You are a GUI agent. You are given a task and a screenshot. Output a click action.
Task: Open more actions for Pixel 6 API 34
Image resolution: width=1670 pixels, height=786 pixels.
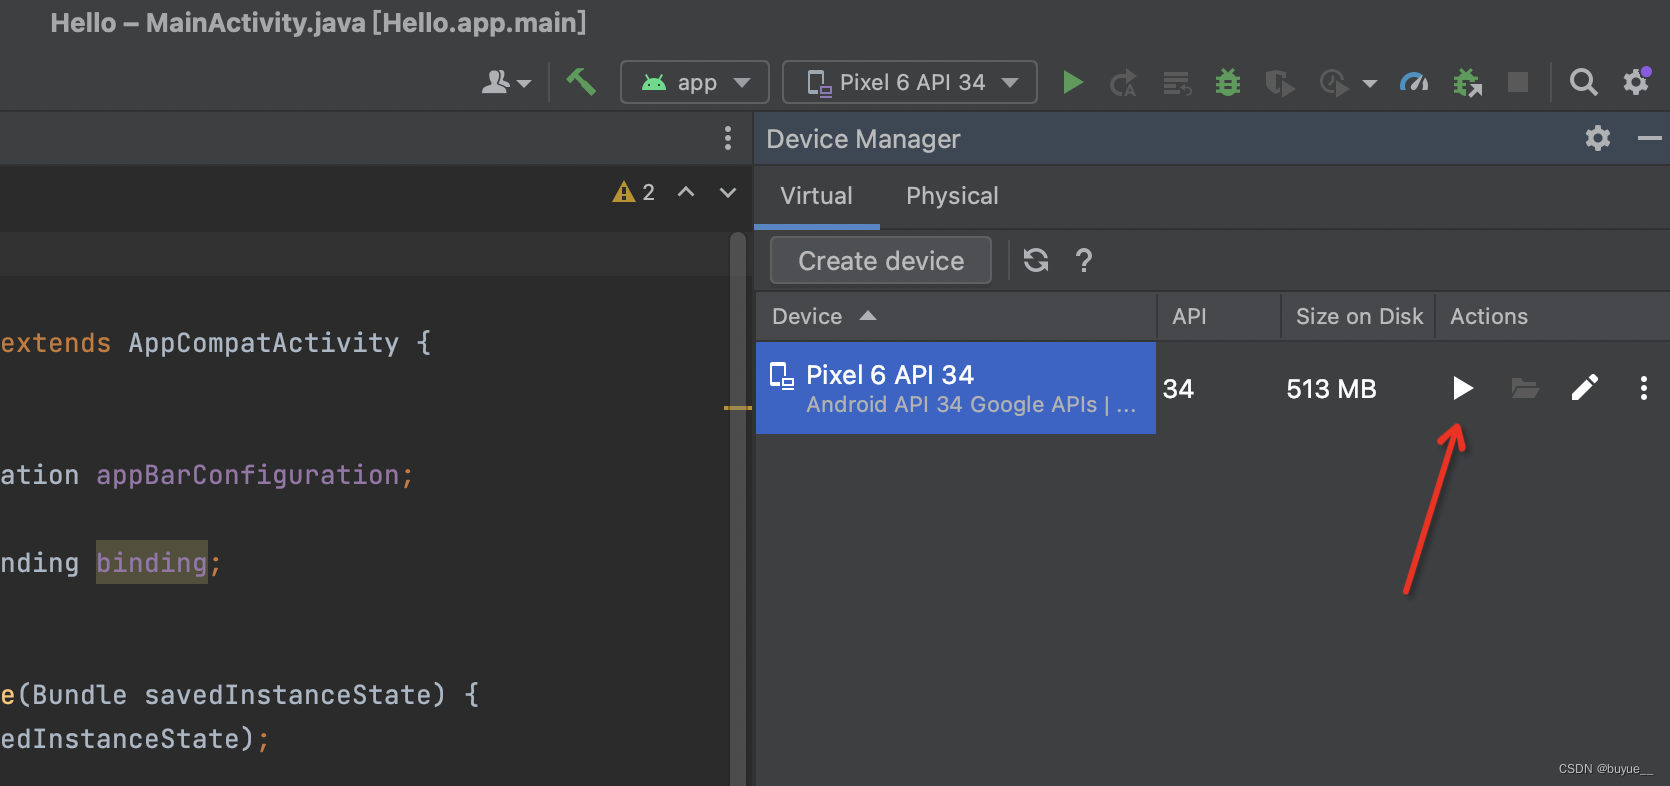[x=1643, y=388]
